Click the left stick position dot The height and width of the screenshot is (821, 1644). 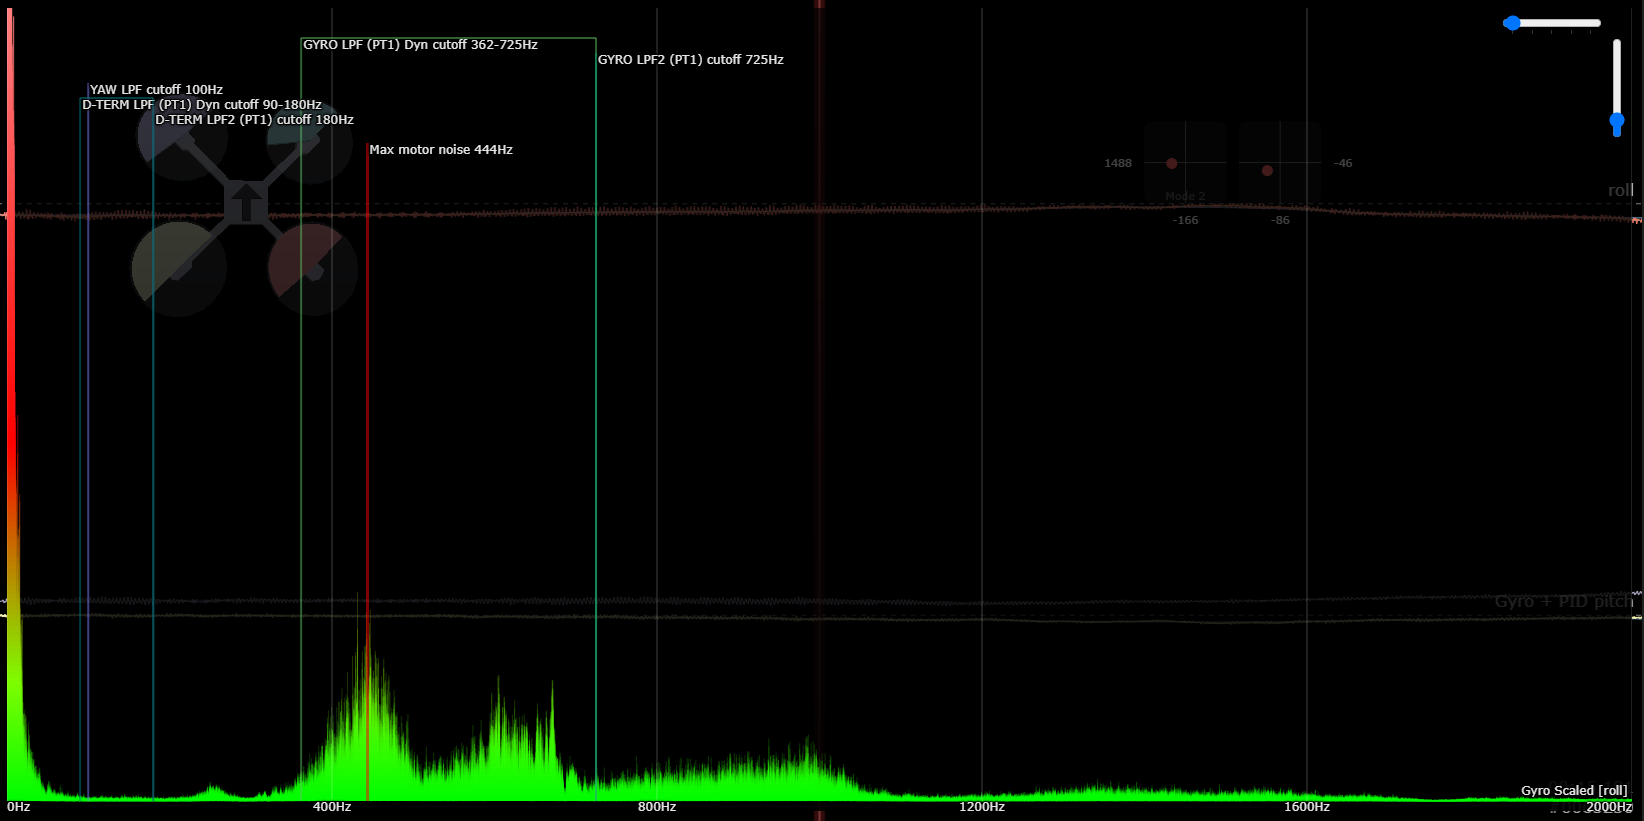click(x=1172, y=163)
